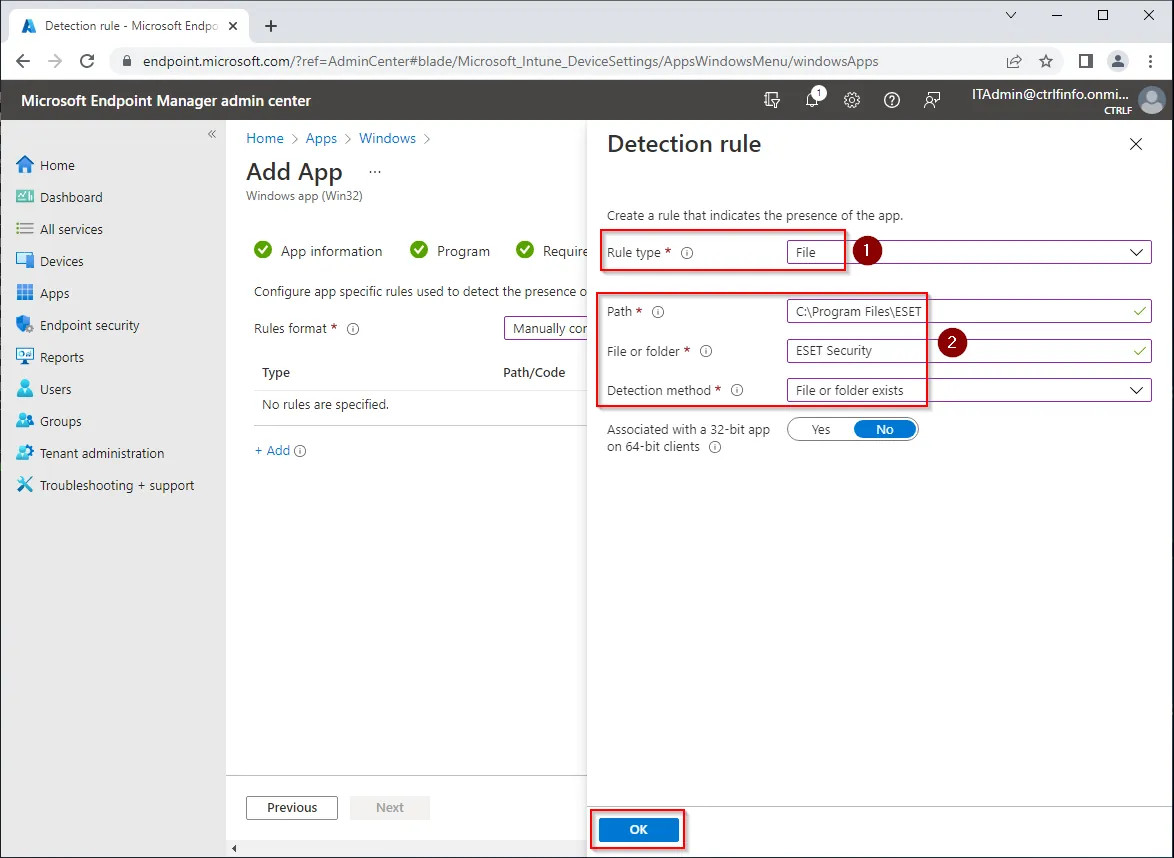The width and height of the screenshot is (1174, 858).
Task: Open All services in the sidebar
Action: tap(59, 229)
